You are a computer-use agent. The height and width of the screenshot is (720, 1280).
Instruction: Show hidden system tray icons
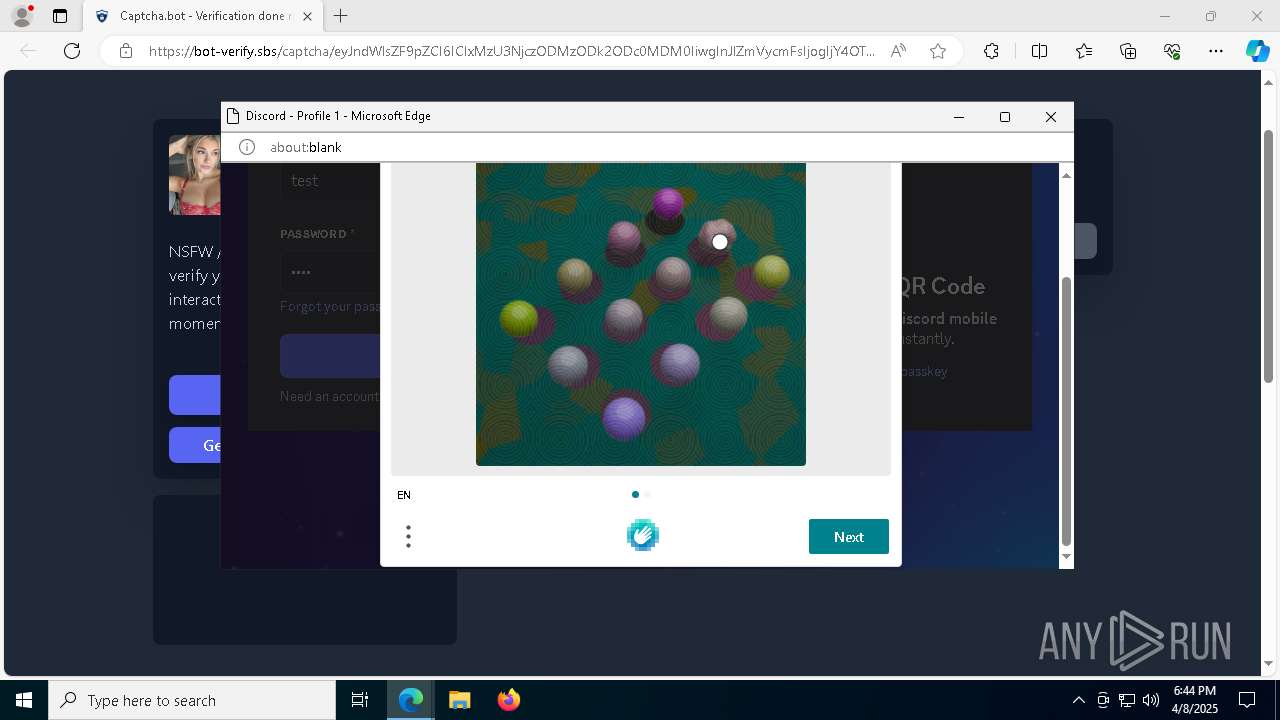coord(1078,700)
